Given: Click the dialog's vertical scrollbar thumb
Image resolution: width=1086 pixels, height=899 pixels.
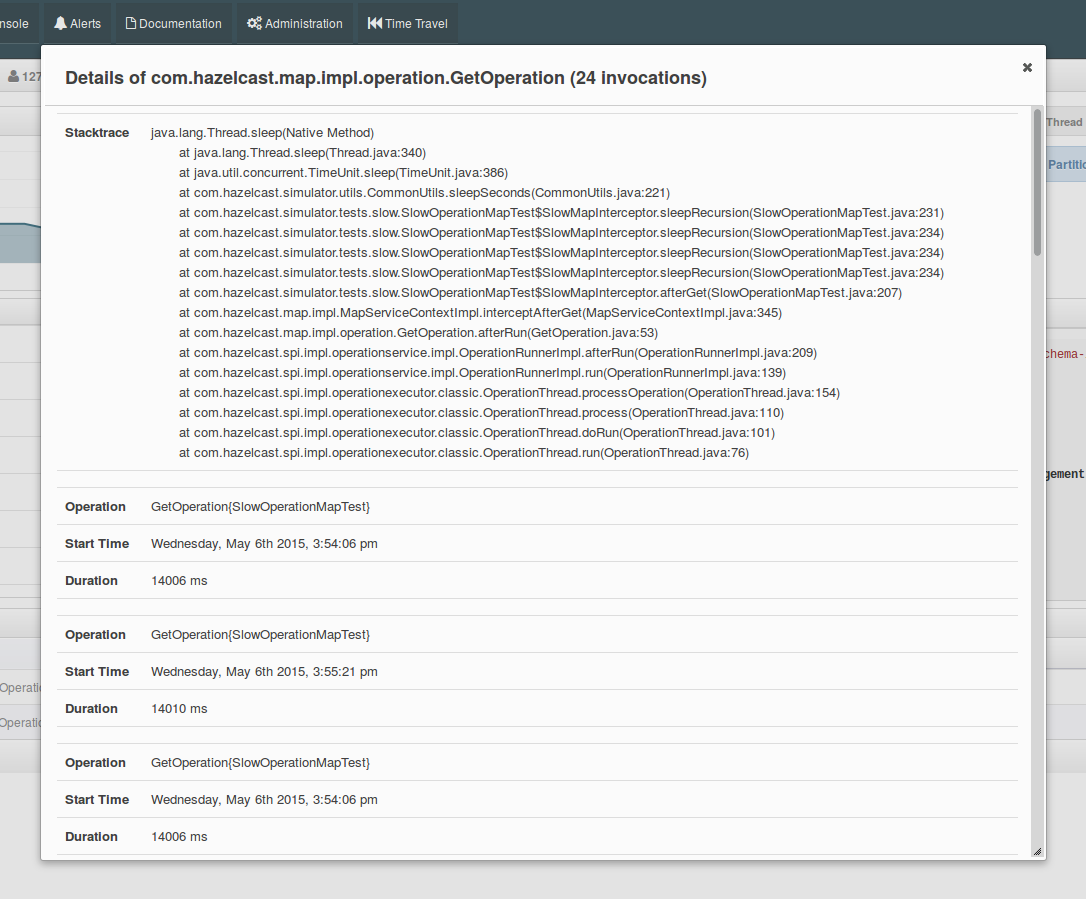Looking at the screenshot, I should (x=1037, y=180).
